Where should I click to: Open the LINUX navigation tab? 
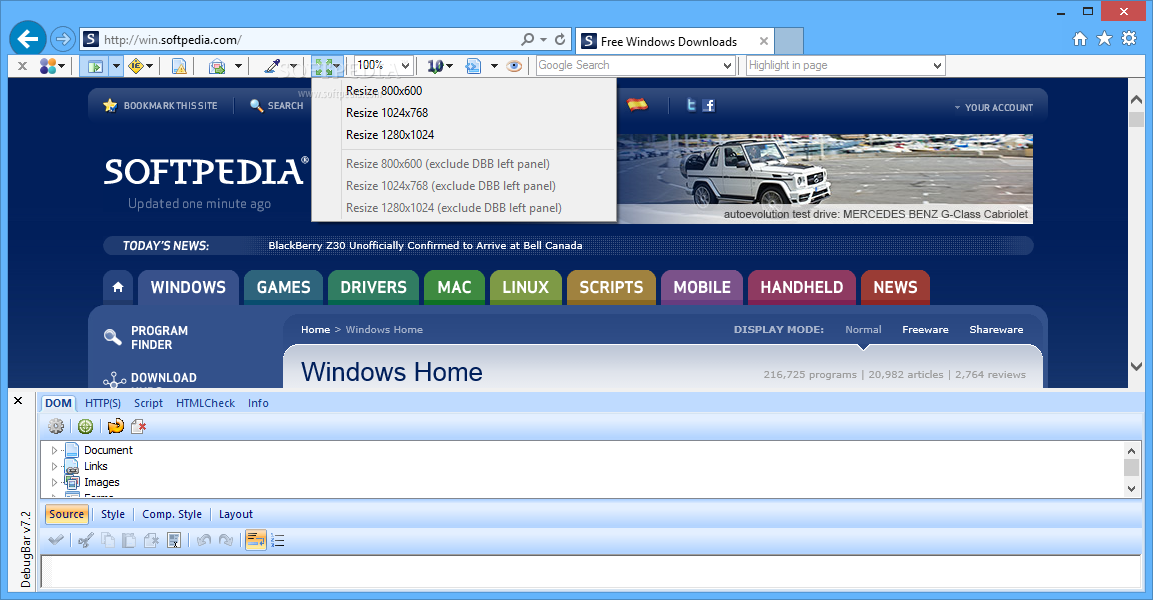(526, 288)
